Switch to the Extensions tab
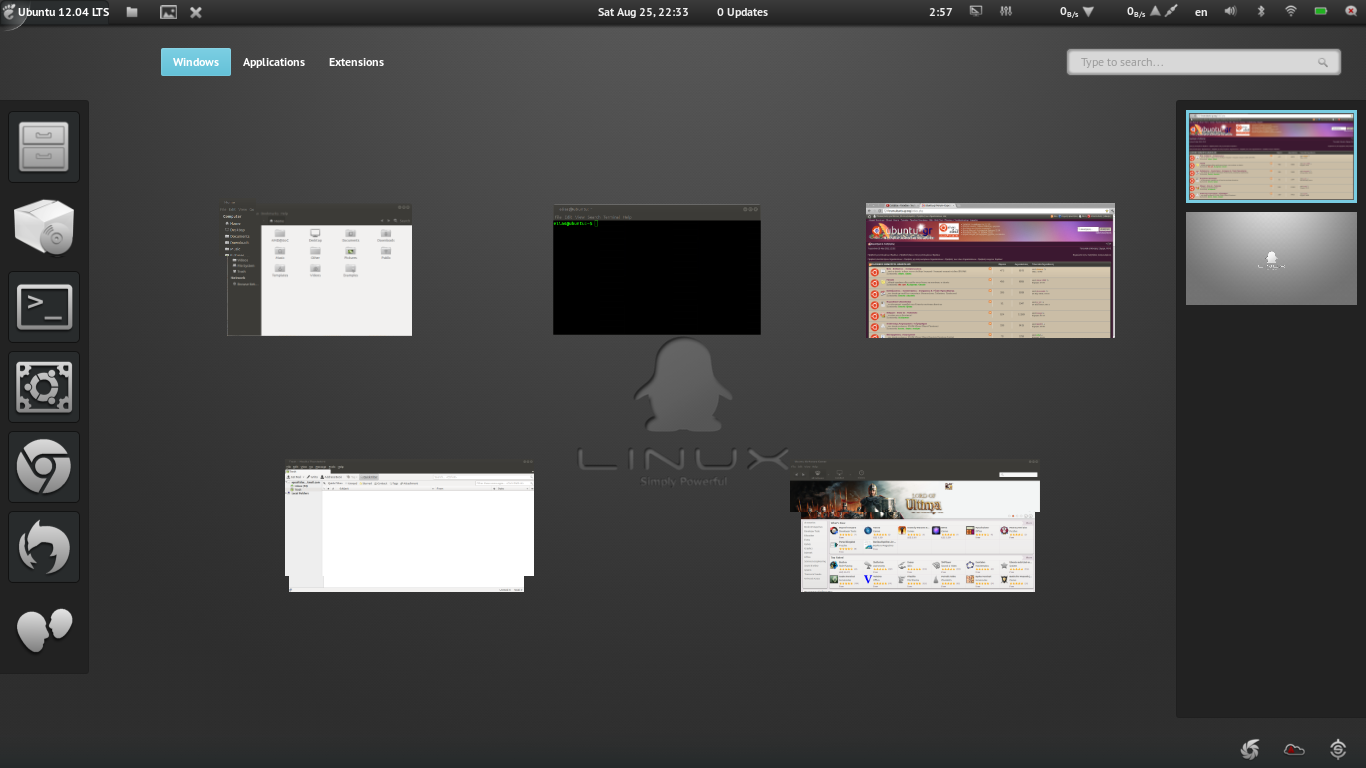 tap(356, 62)
